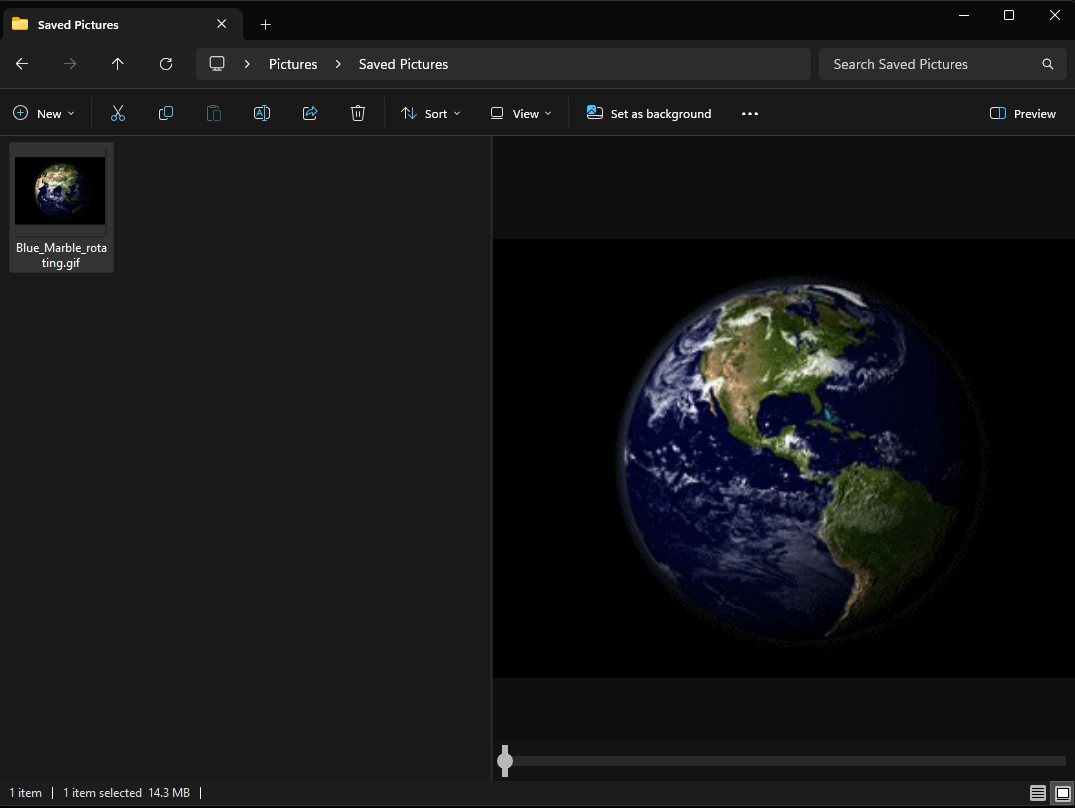Click the Rename icon
The image size is (1075, 808).
coord(262,114)
